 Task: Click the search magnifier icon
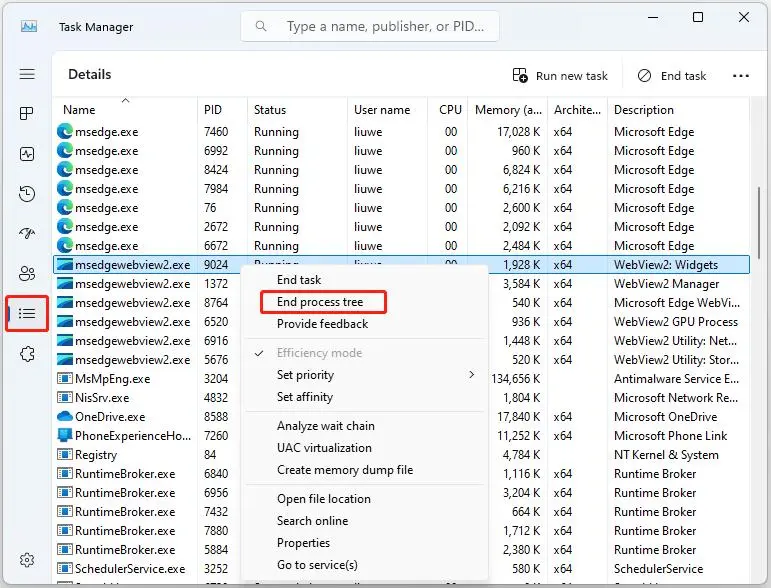(261, 26)
